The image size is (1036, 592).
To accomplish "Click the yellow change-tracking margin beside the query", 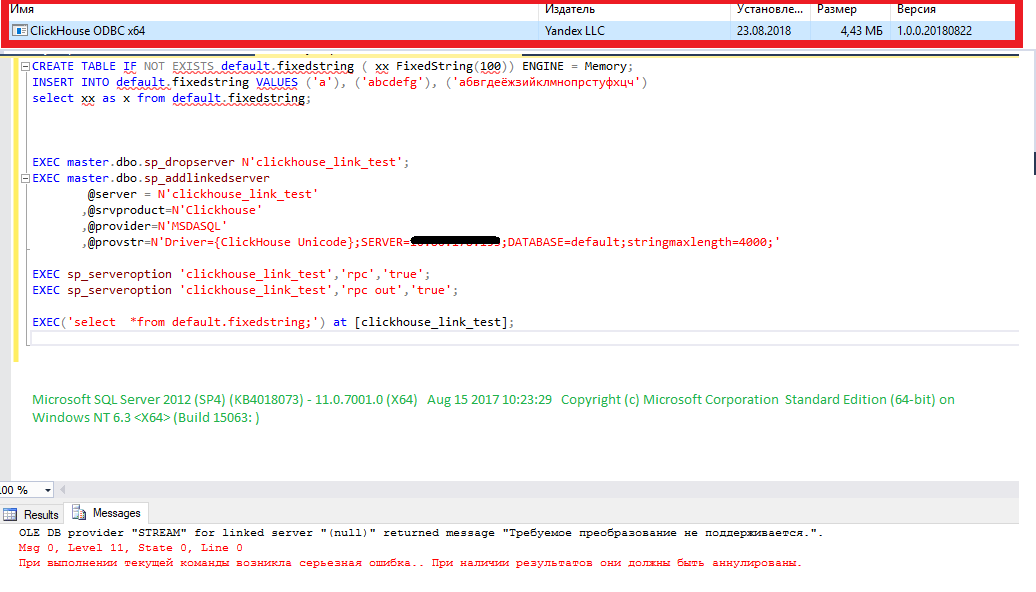I will [15, 200].
